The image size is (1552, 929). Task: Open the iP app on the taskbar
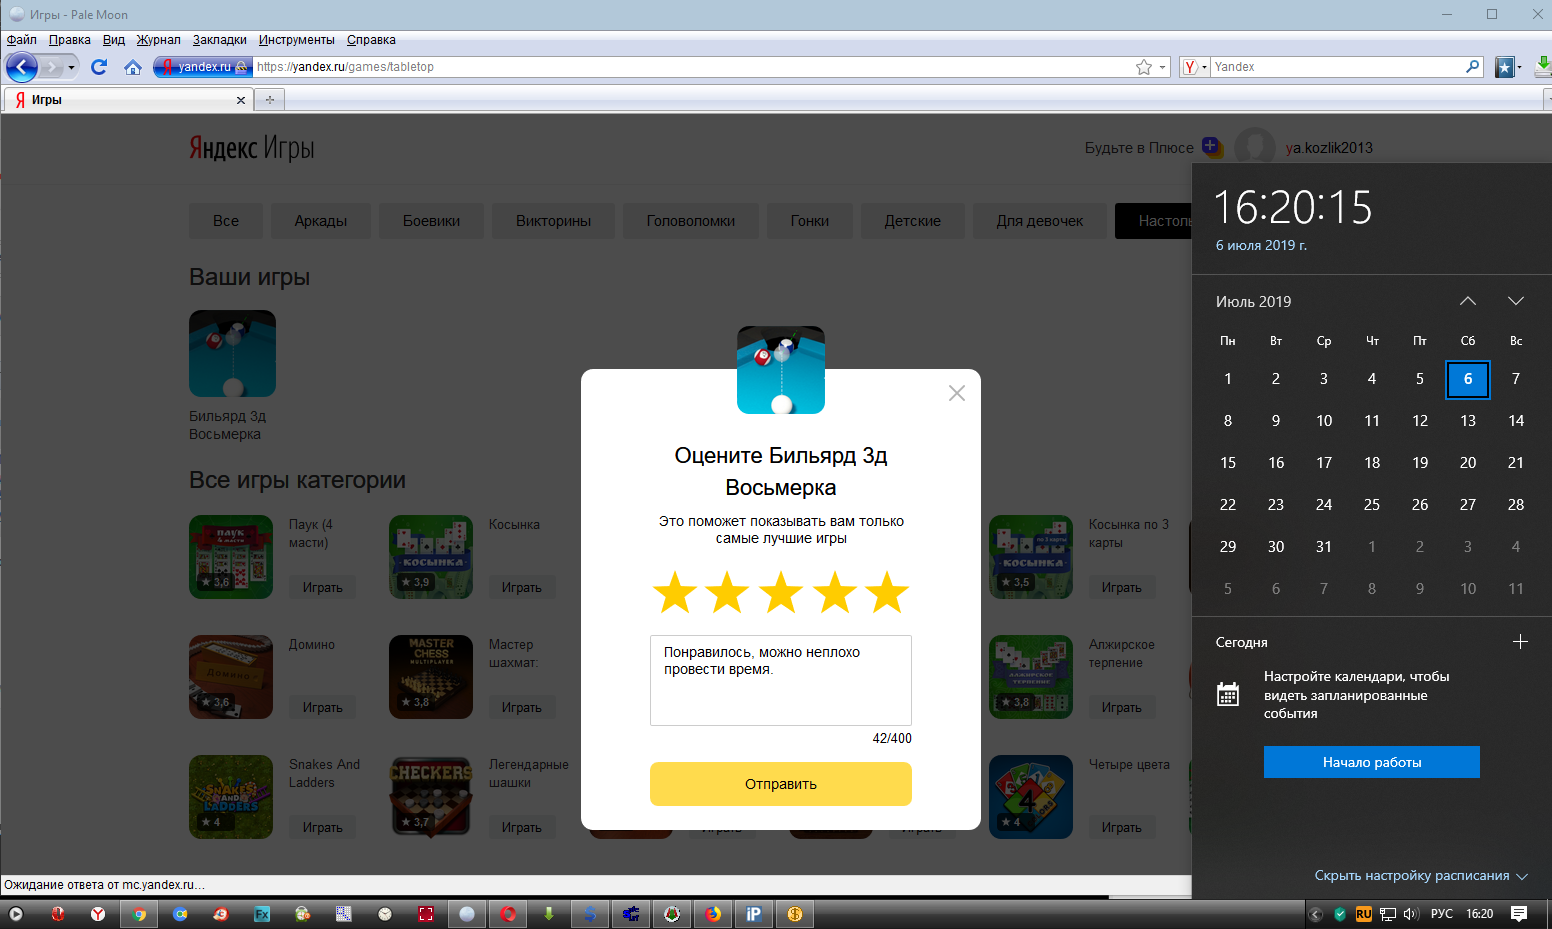click(x=754, y=914)
